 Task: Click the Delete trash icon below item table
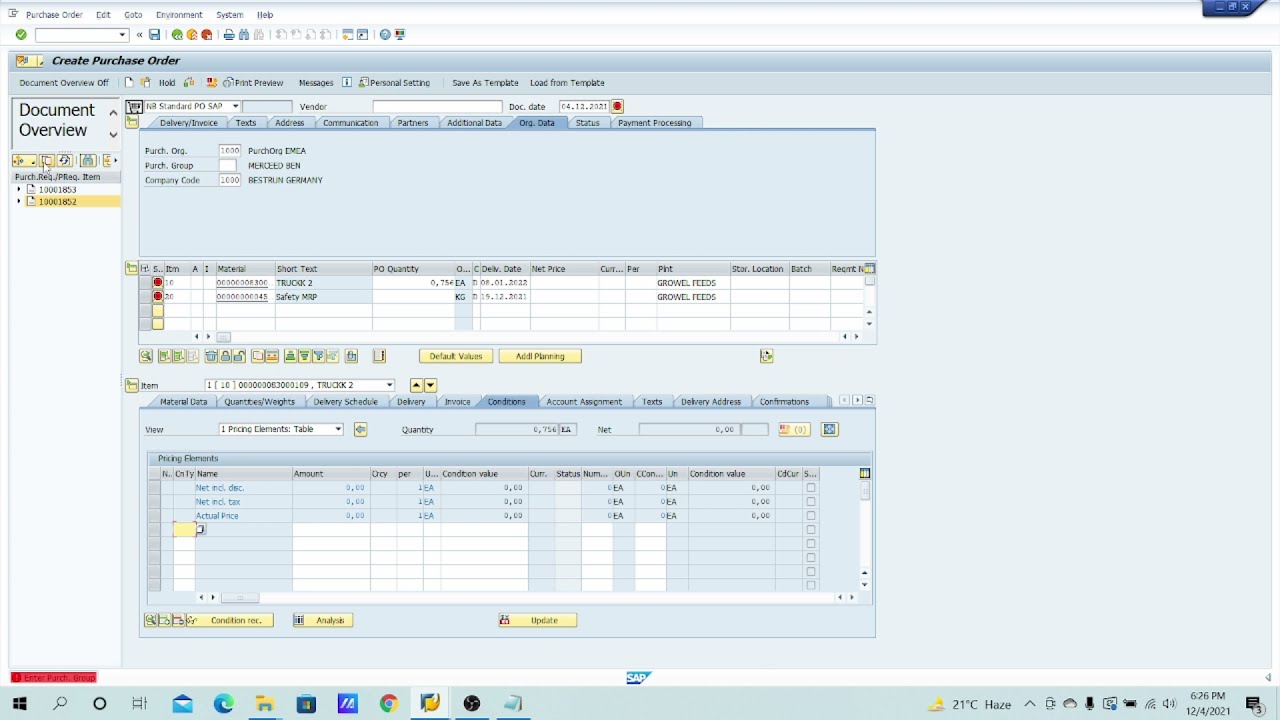point(211,356)
